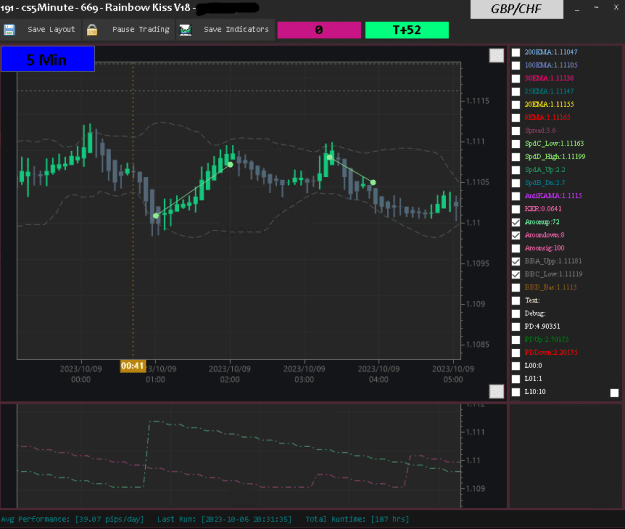Uncheck the BBC_Low band checkbox
The image size is (625, 529).
click(x=516, y=274)
